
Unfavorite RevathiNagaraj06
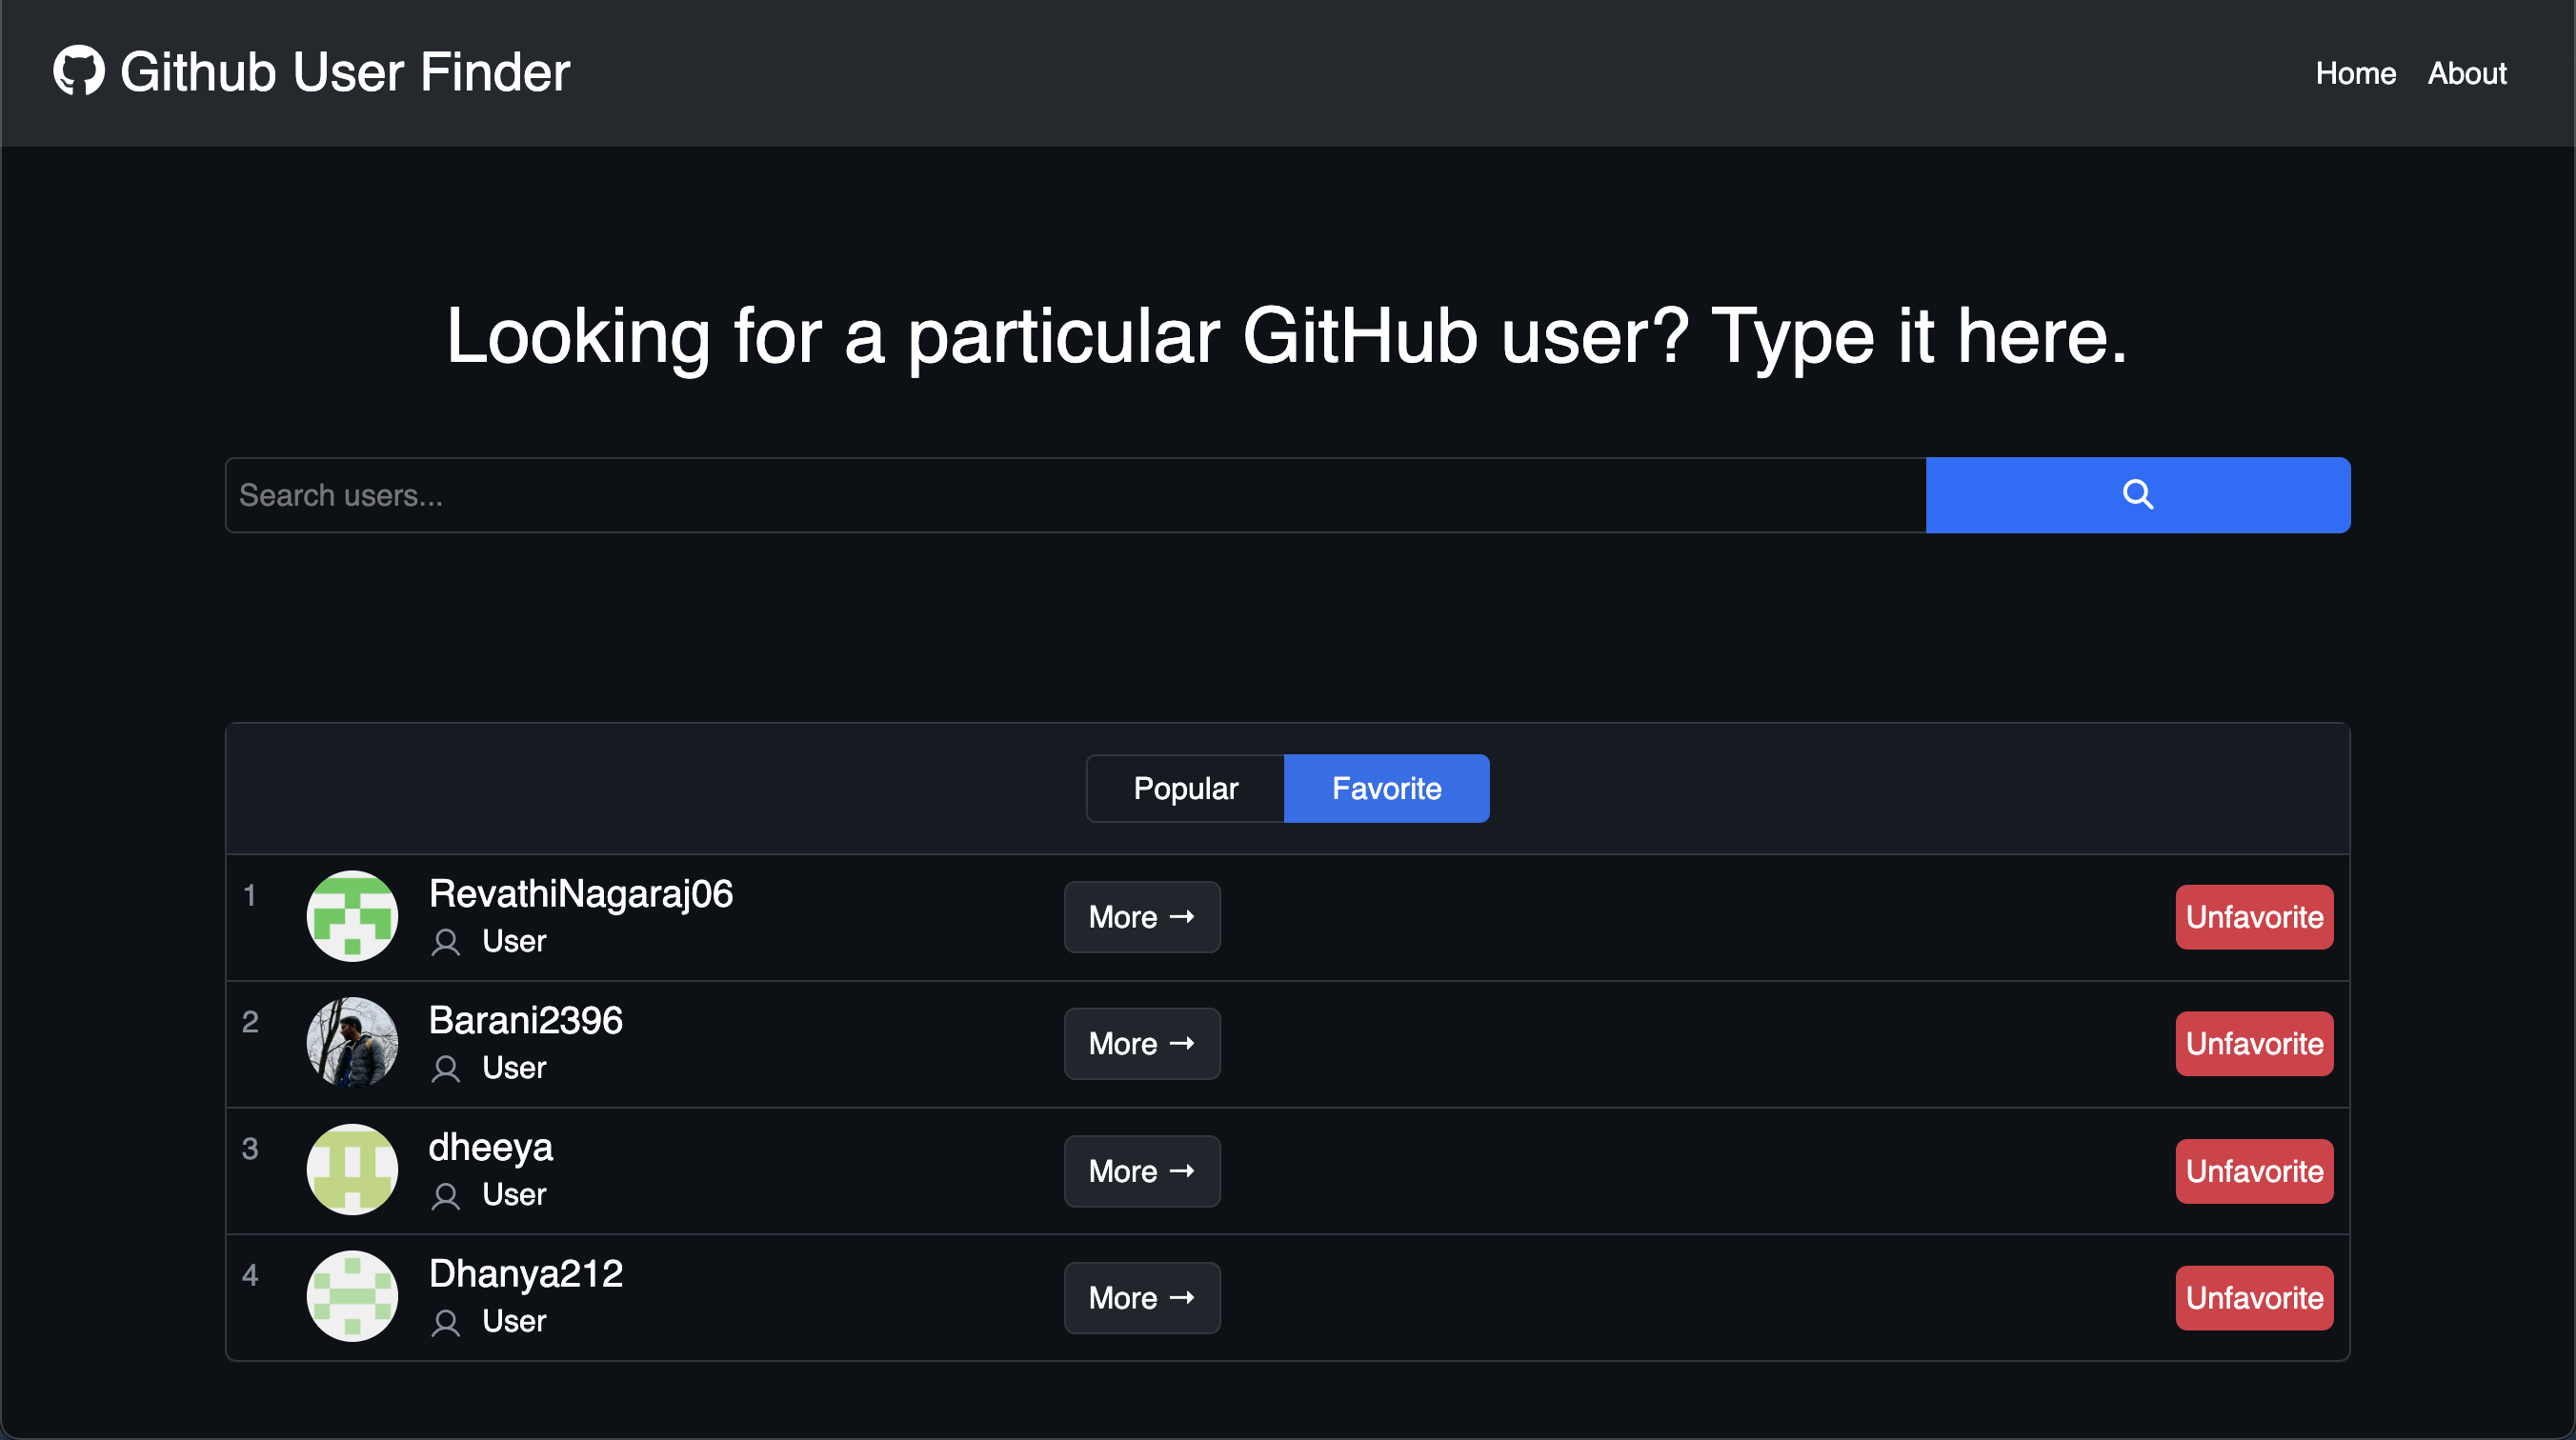click(x=2253, y=916)
